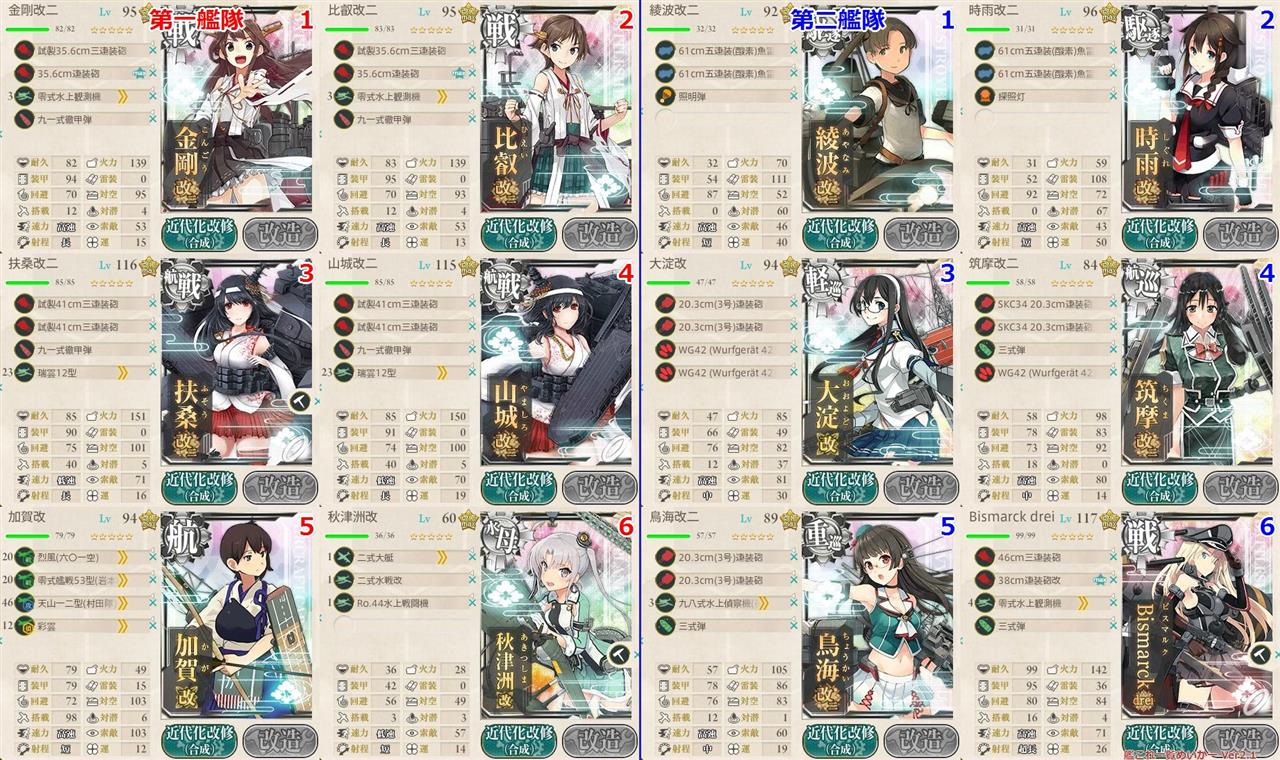This screenshot has width=1280, height=760.
Task: Open 近代化改修 for 大淀改
Action: (839, 487)
